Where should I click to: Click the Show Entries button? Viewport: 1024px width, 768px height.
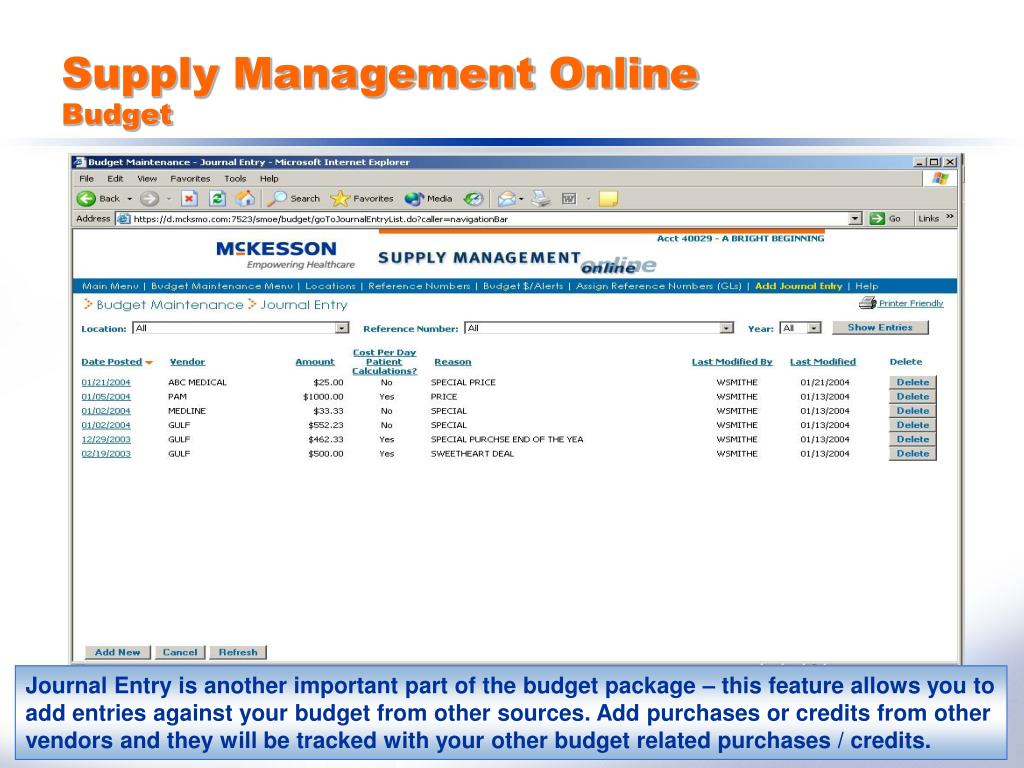(880, 328)
